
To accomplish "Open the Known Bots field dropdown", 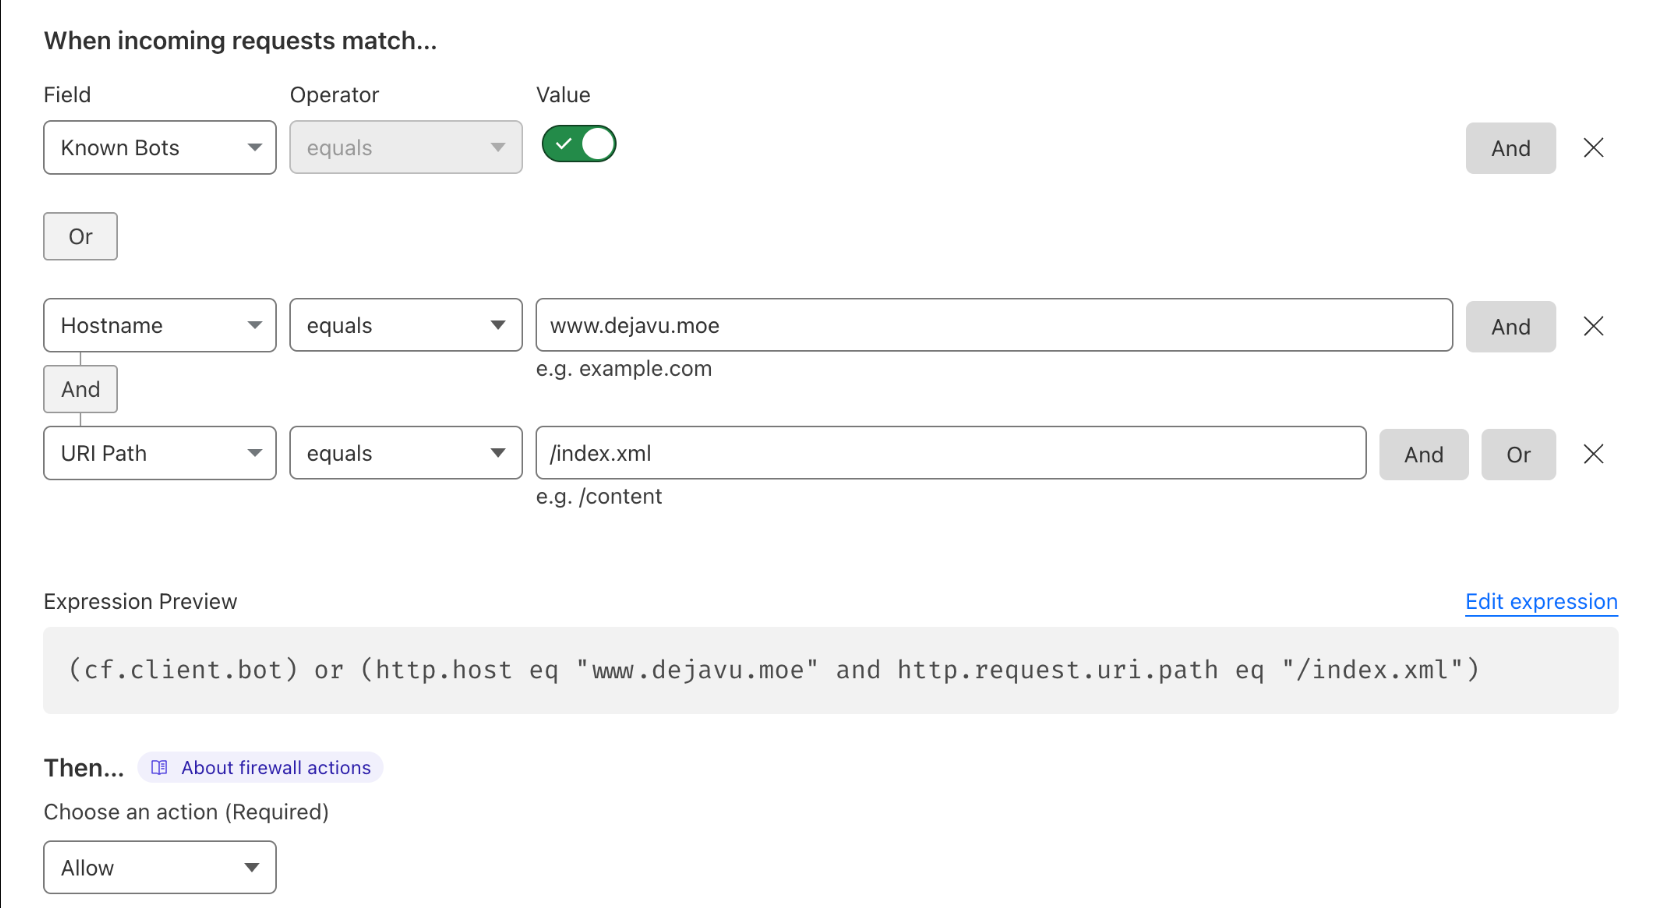I will [x=160, y=148].
